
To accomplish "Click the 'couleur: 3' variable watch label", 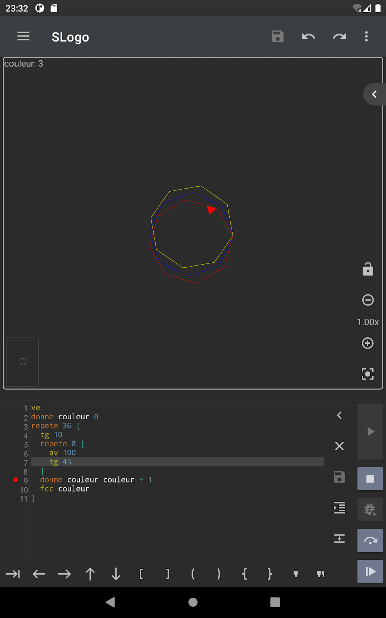I will [x=24, y=63].
